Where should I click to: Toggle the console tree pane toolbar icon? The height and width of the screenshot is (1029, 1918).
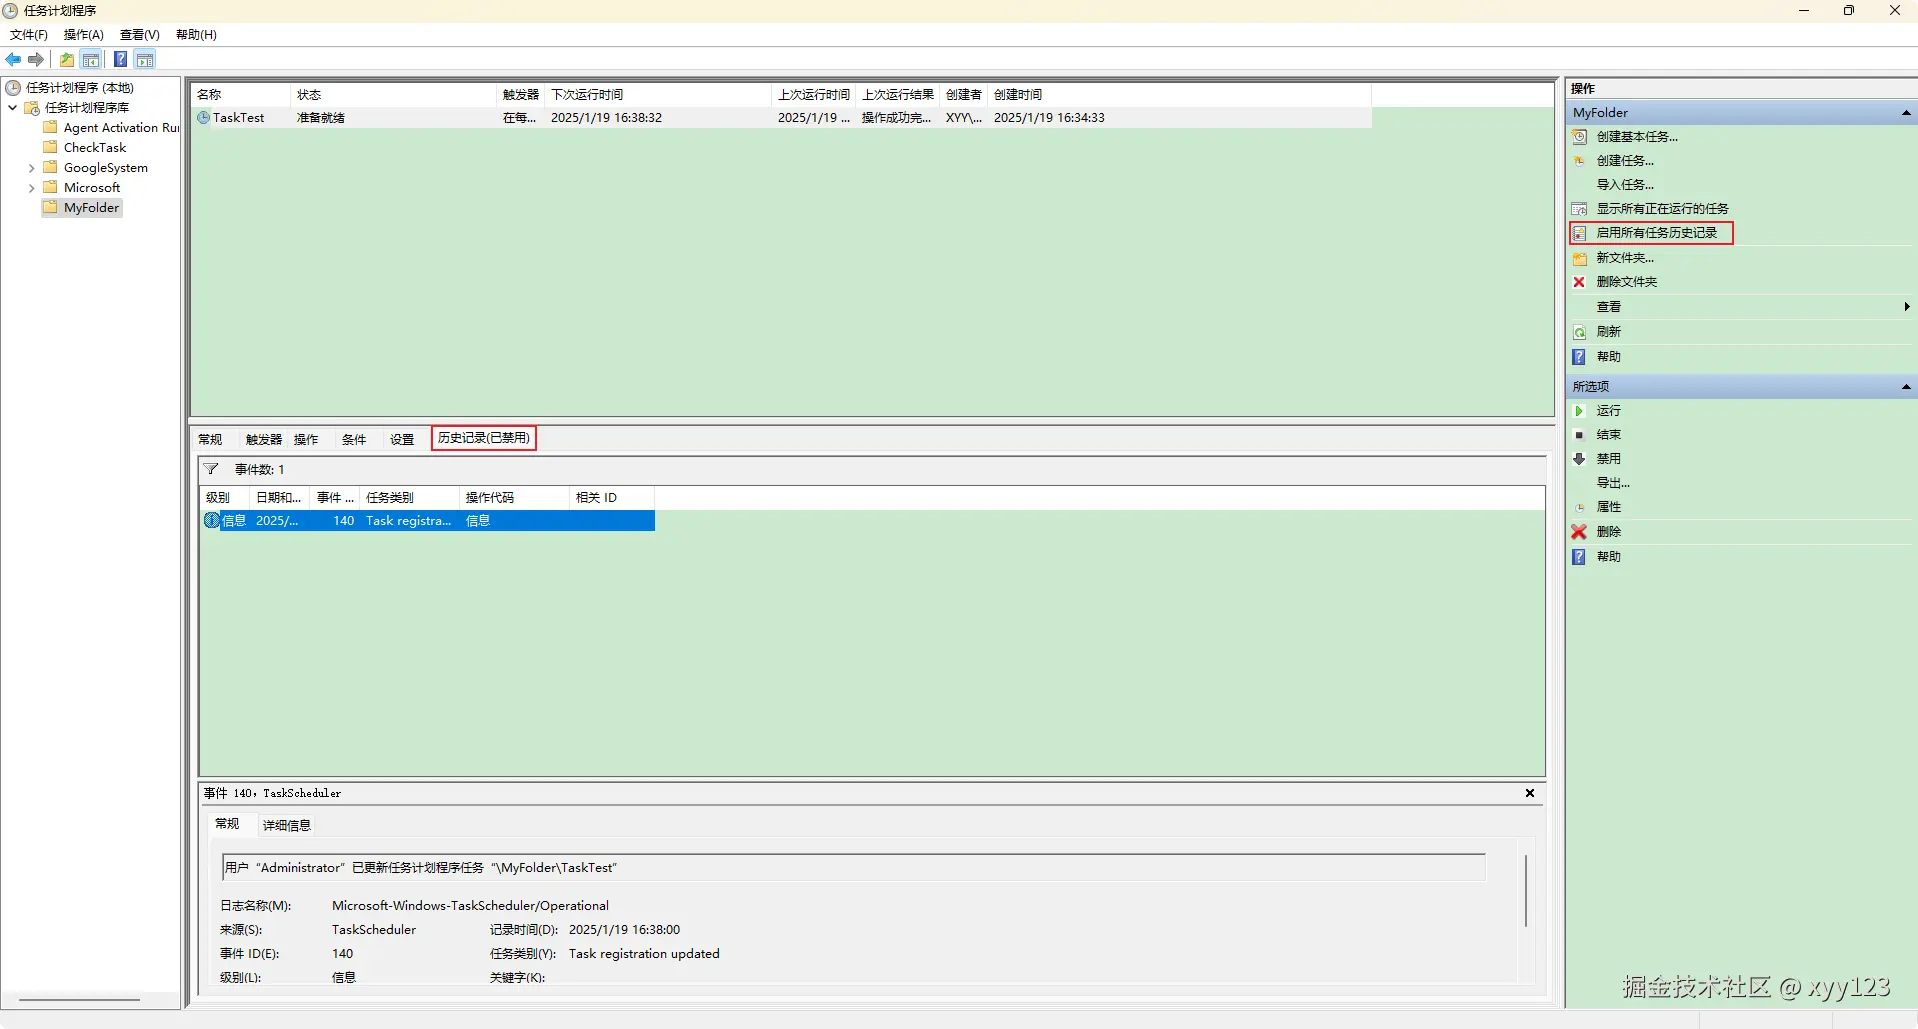91,60
